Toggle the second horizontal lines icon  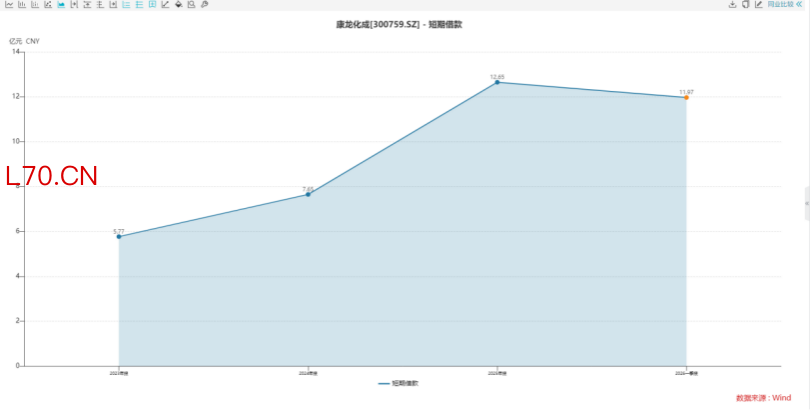point(139,4)
